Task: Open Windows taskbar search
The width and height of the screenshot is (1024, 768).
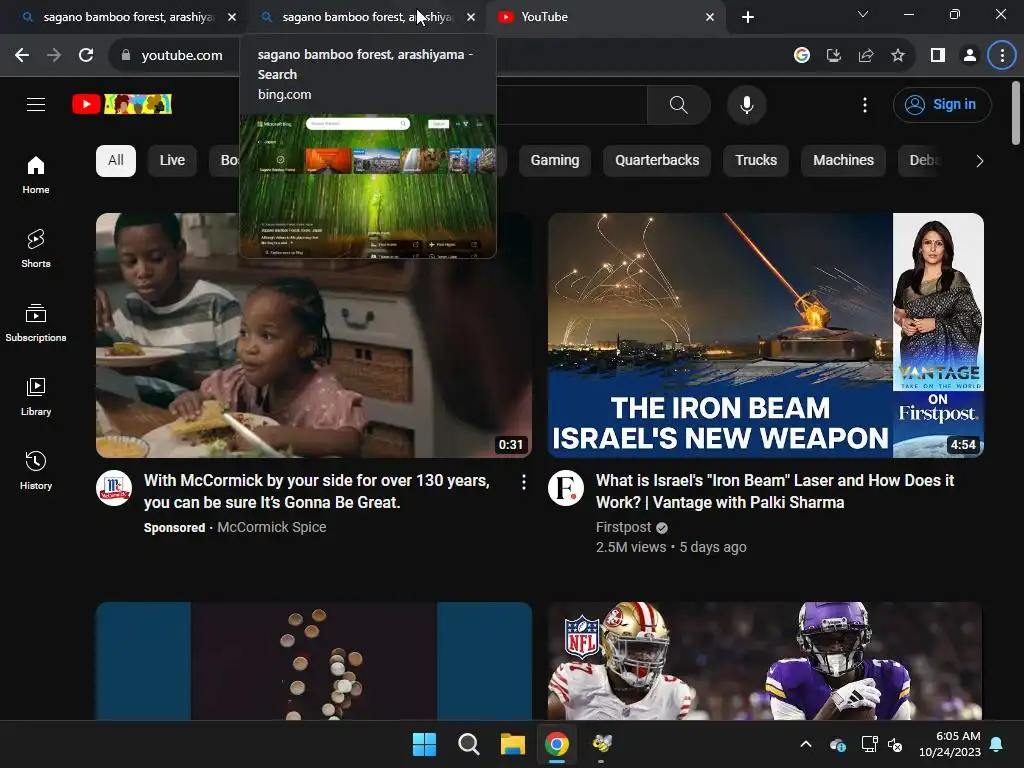Action: (468, 744)
